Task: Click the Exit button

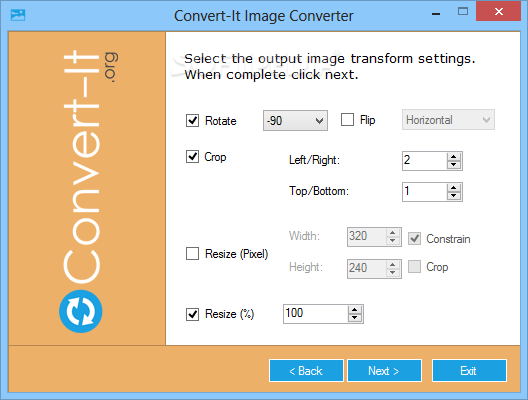Action: (x=469, y=370)
